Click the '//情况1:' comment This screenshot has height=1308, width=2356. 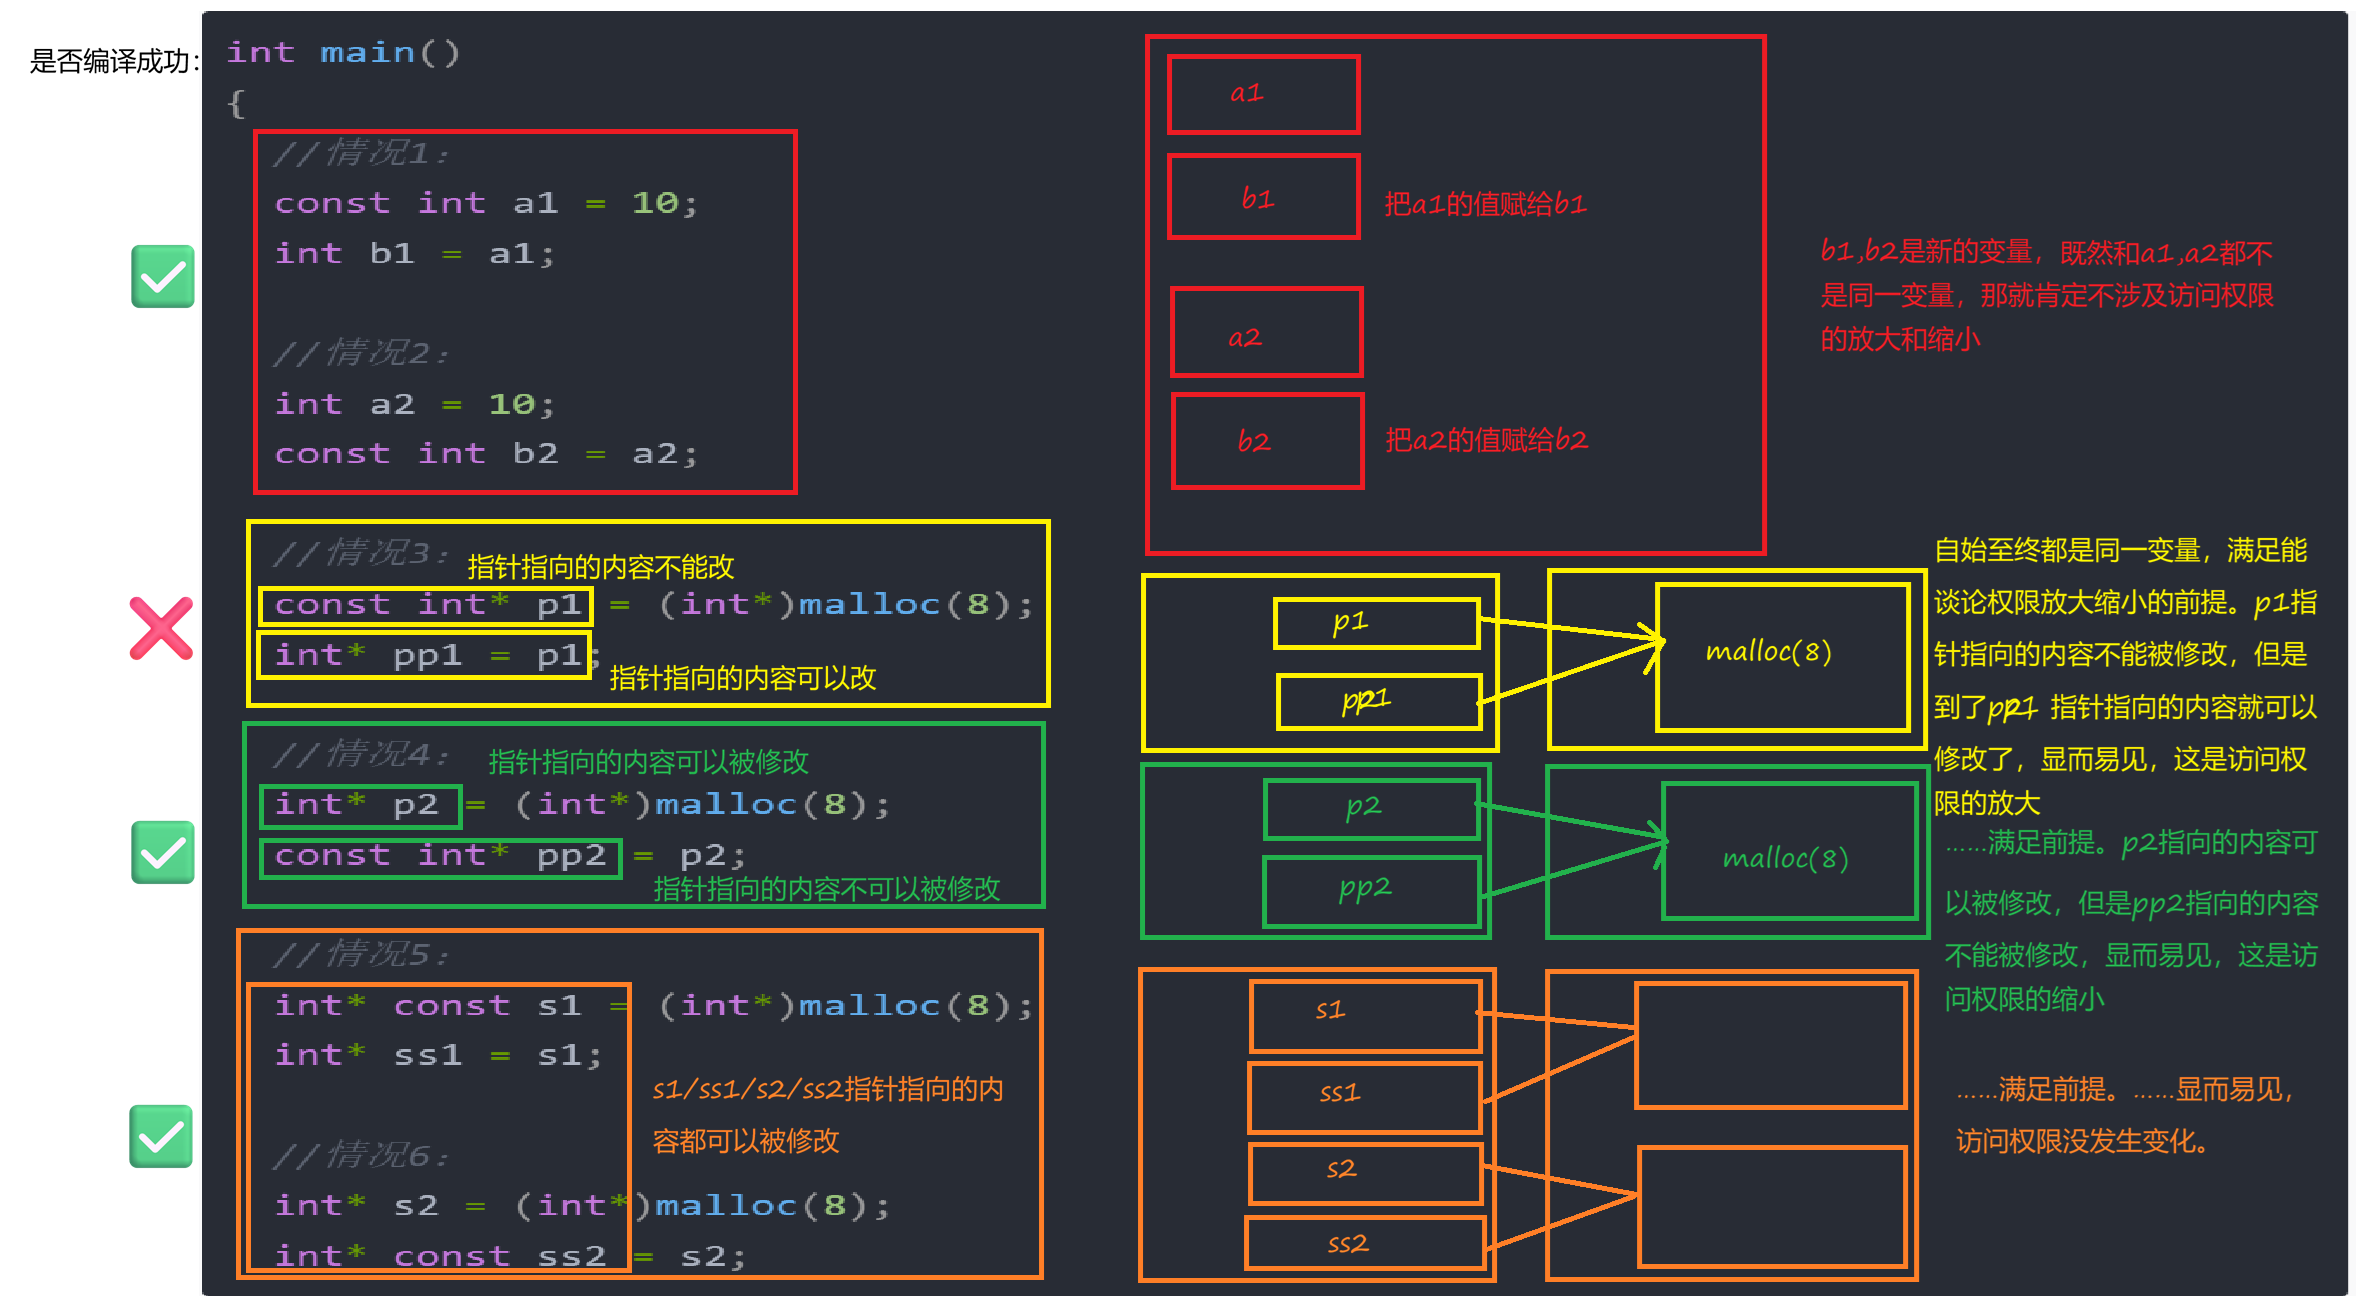click(x=361, y=153)
